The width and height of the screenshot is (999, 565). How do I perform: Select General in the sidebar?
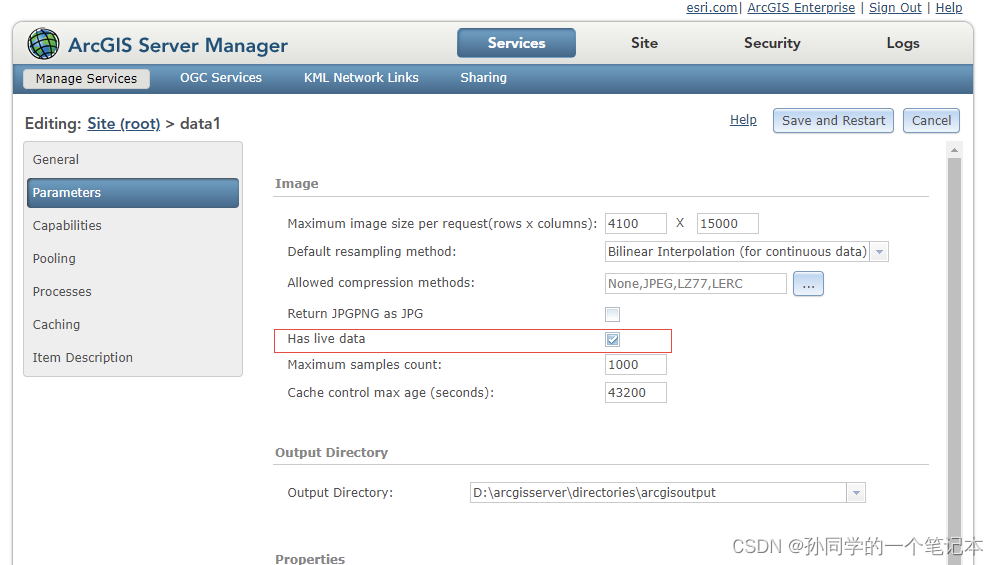[133, 159]
